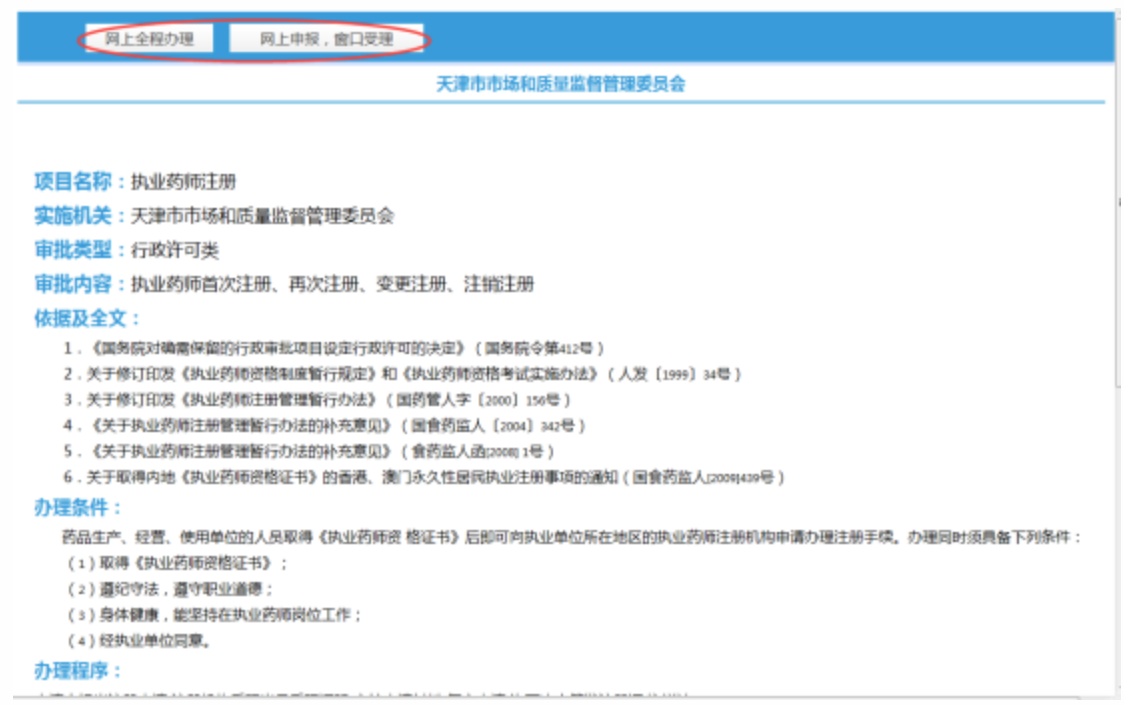This screenshot has width=1124, height=705.
Task: Click the 审批内容 label
Action: click(x=76, y=284)
